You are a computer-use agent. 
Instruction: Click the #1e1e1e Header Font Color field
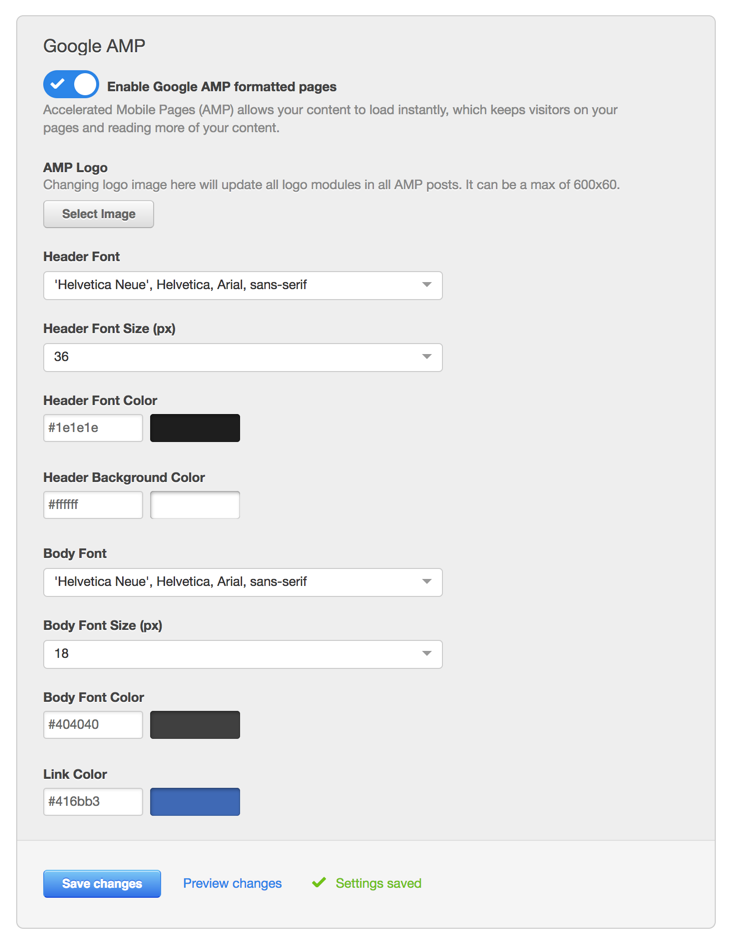tap(92, 427)
